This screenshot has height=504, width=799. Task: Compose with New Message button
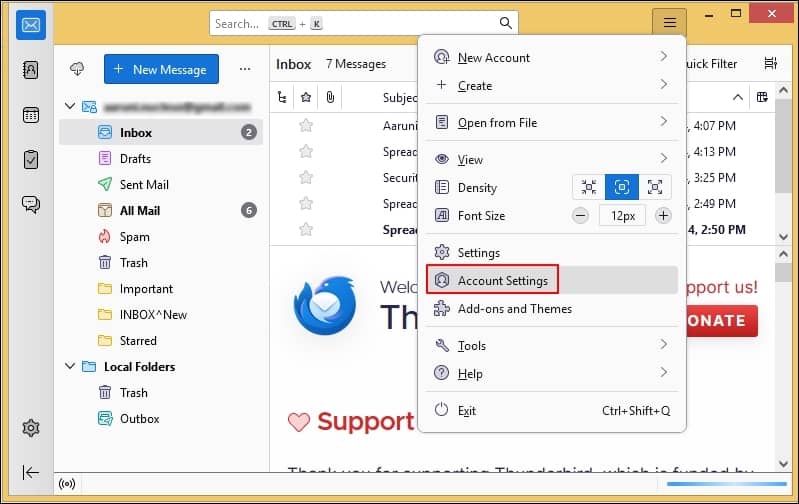[161, 69]
